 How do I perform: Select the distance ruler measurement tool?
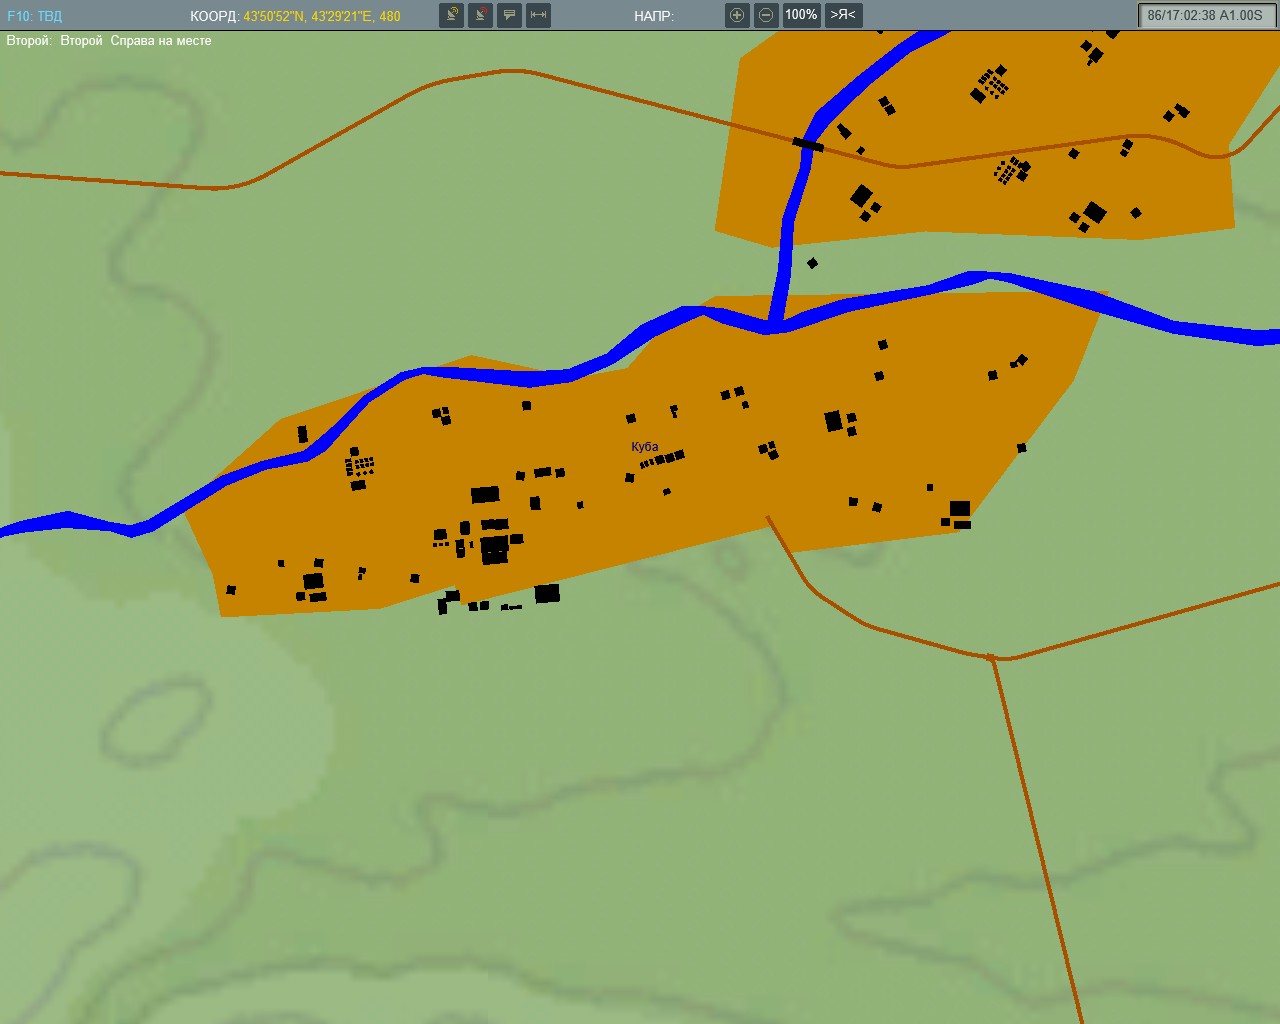(x=539, y=15)
